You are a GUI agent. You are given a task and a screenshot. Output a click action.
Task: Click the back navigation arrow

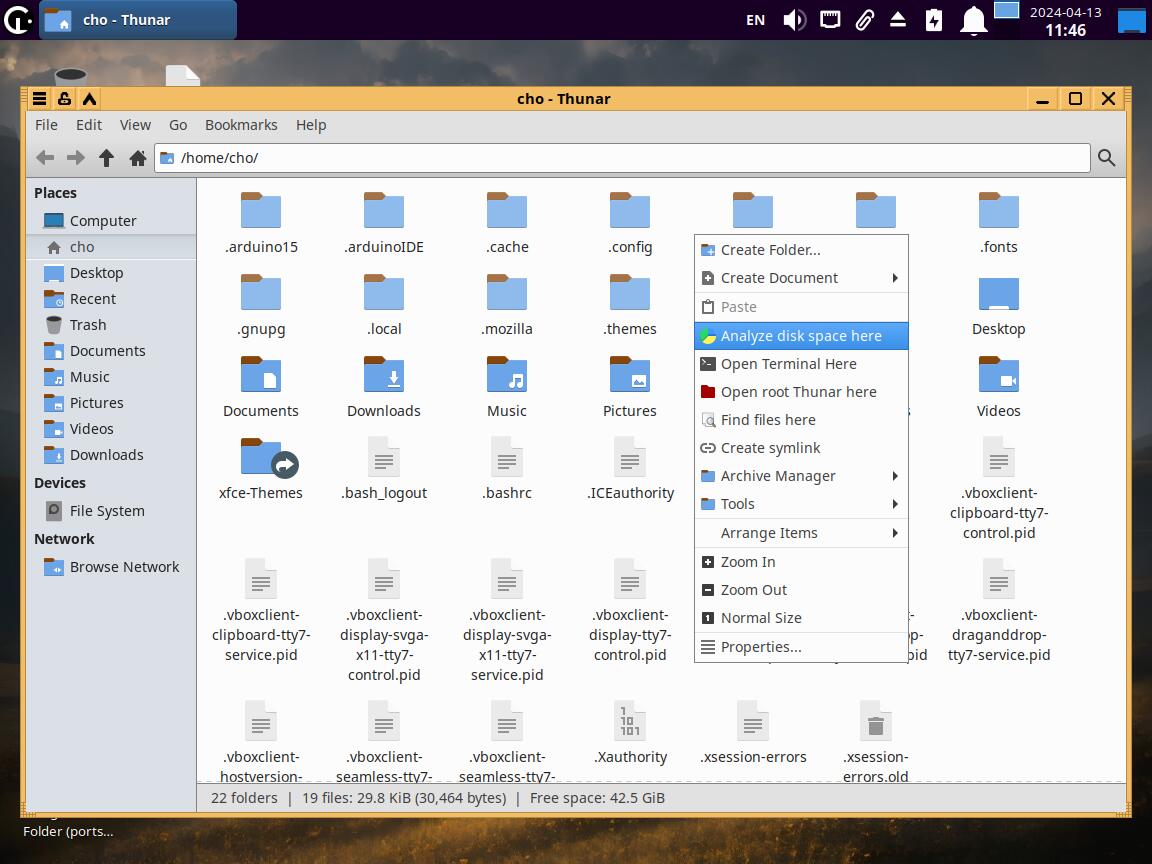pyautogui.click(x=45, y=158)
